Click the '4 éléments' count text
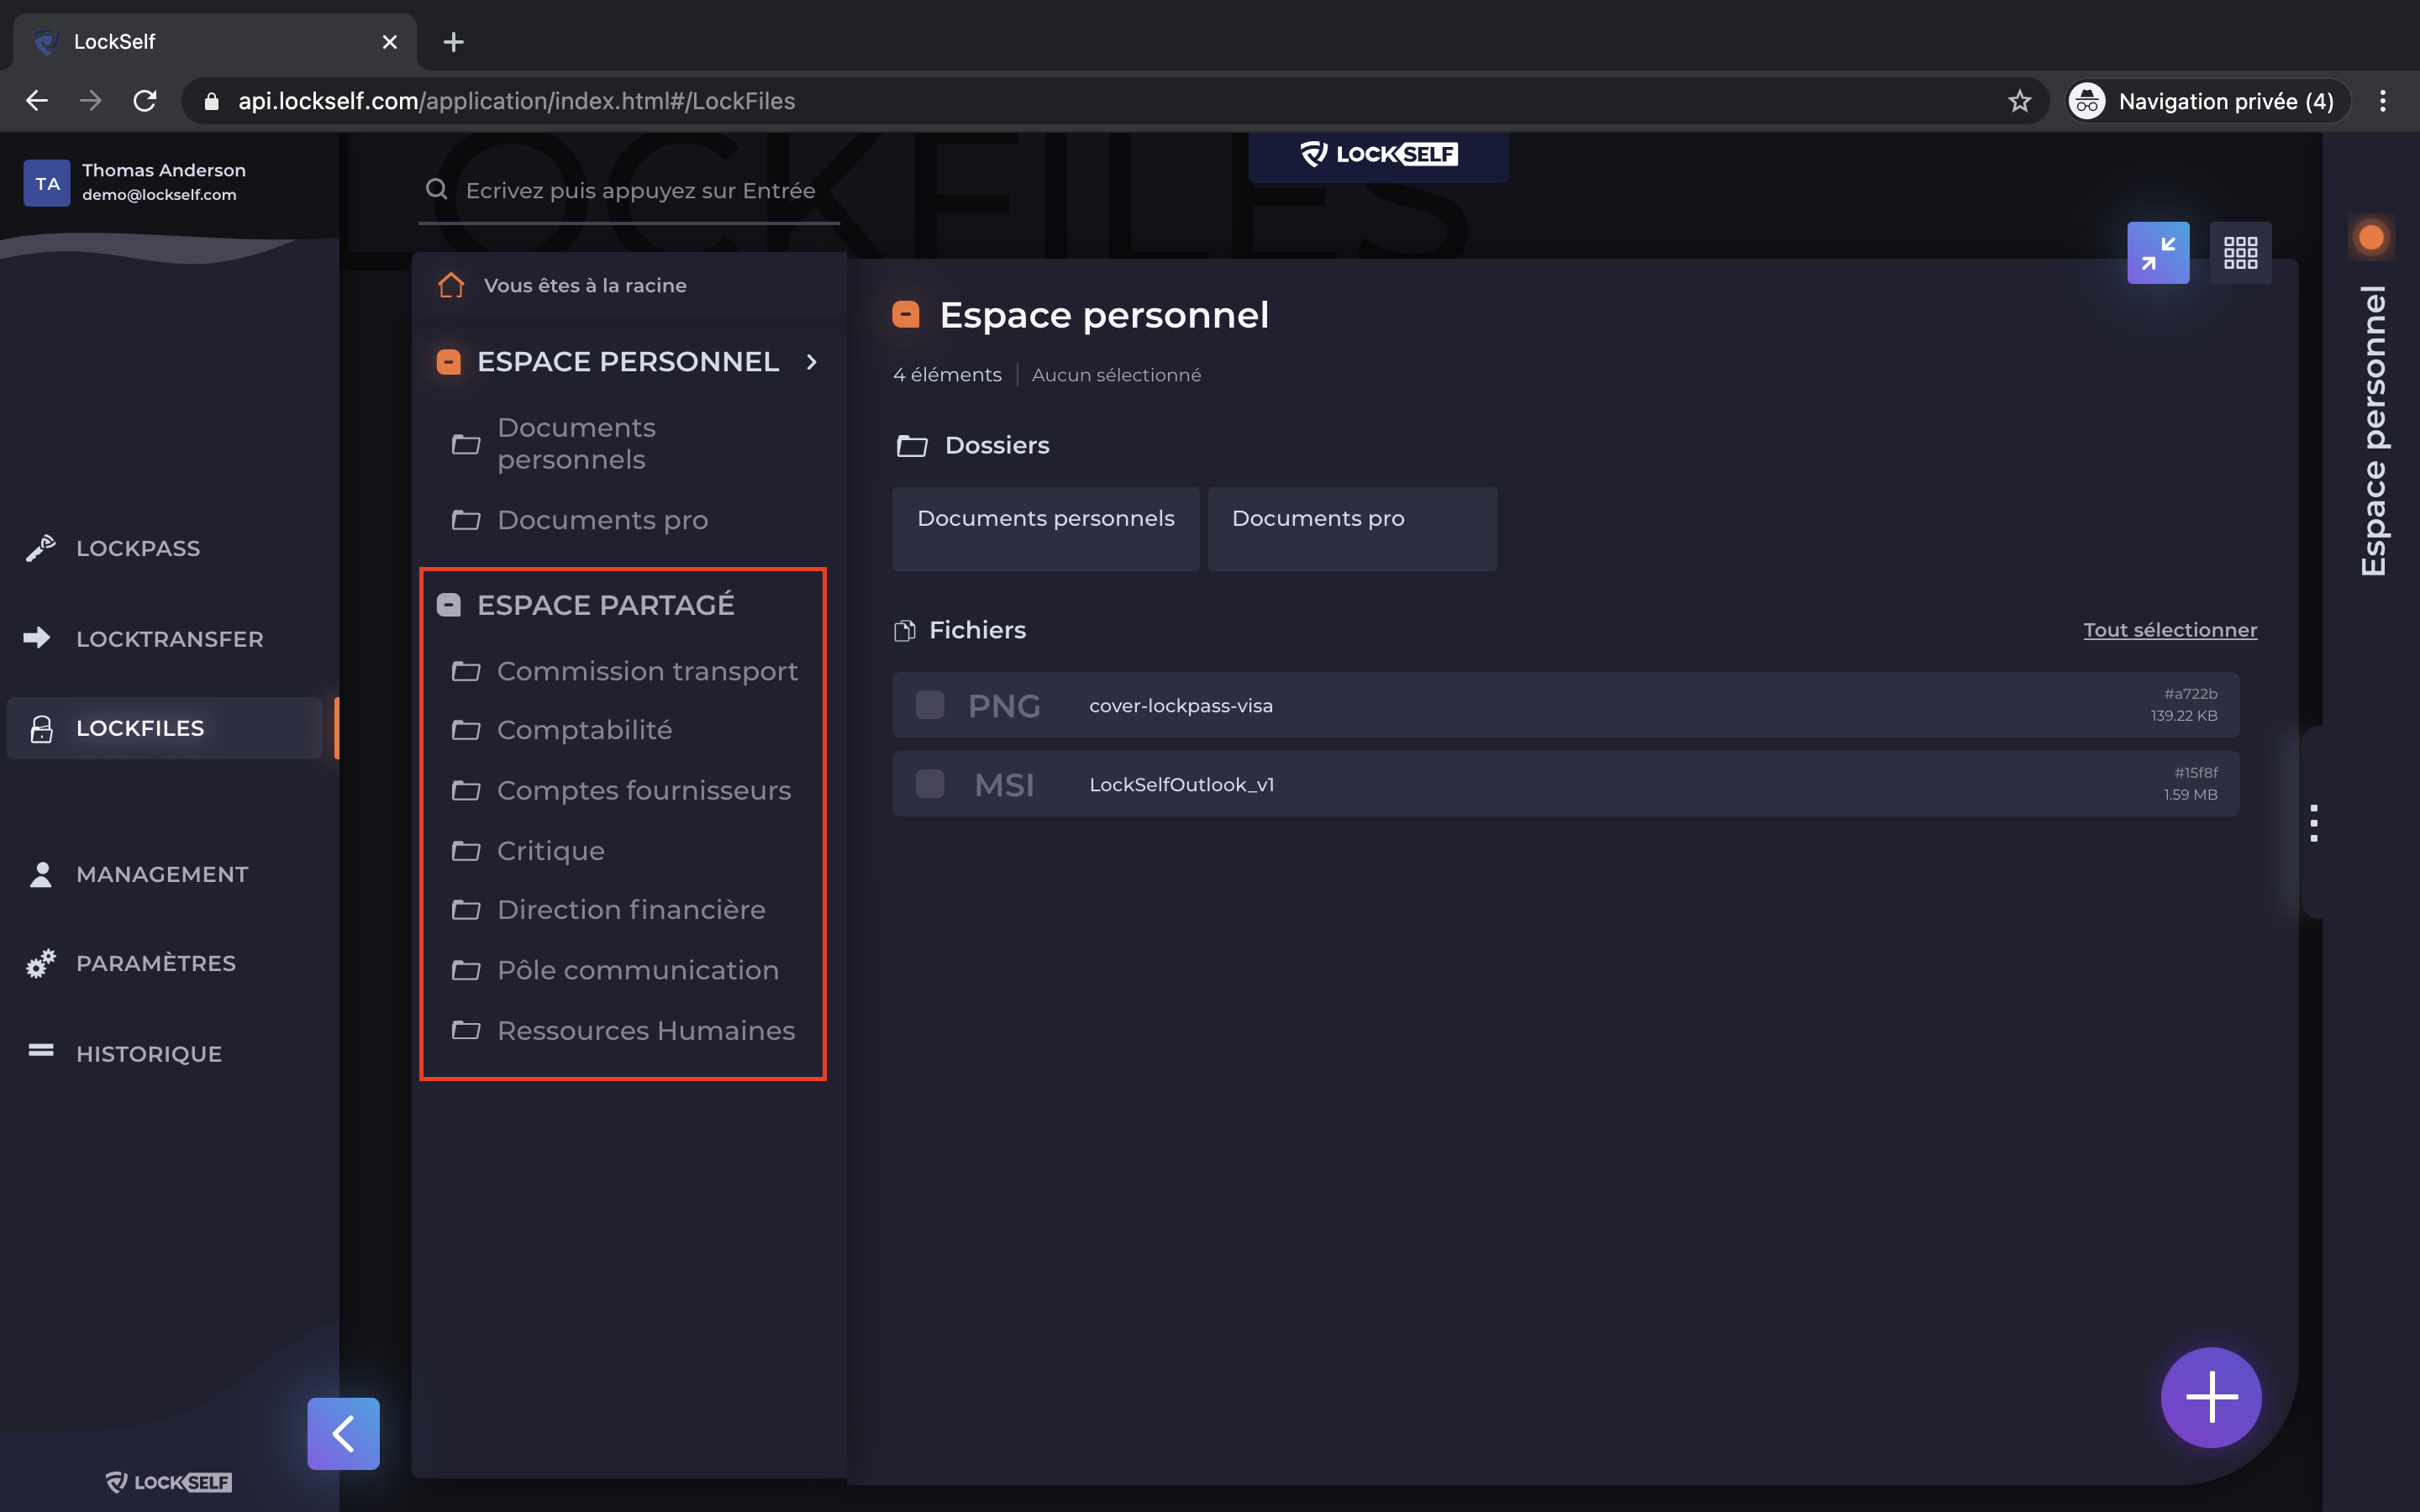2420x1512 pixels. 947,374
